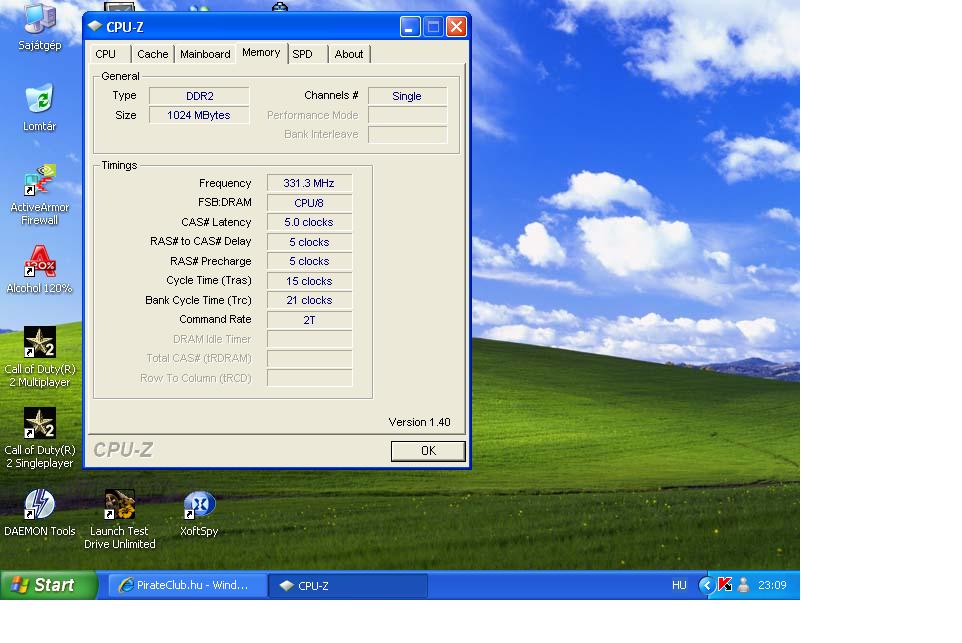The image size is (962, 643).
Task: Select the Alcohol 120% desktop shortcut
Action: pyautogui.click(x=40, y=269)
